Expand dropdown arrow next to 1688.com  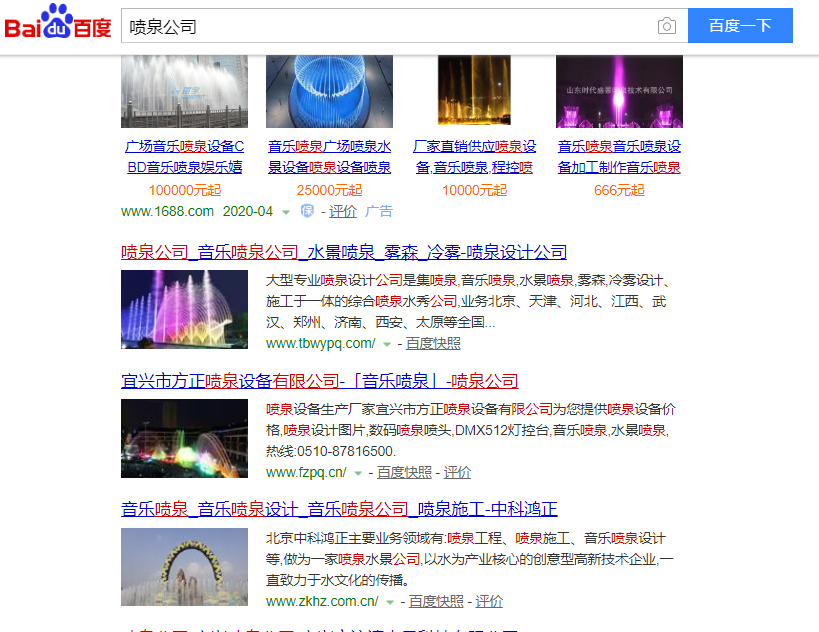[286, 212]
